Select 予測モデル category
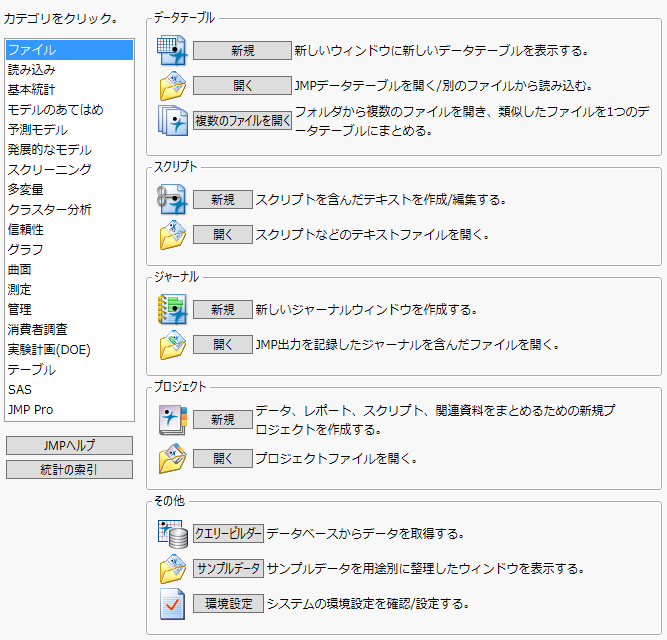This screenshot has width=667, height=640. pyautogui.click(x=69, y=130)
